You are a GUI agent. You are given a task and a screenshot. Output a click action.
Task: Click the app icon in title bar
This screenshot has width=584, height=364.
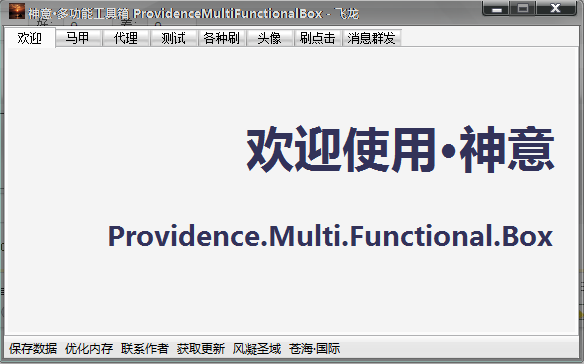point(17,11)
